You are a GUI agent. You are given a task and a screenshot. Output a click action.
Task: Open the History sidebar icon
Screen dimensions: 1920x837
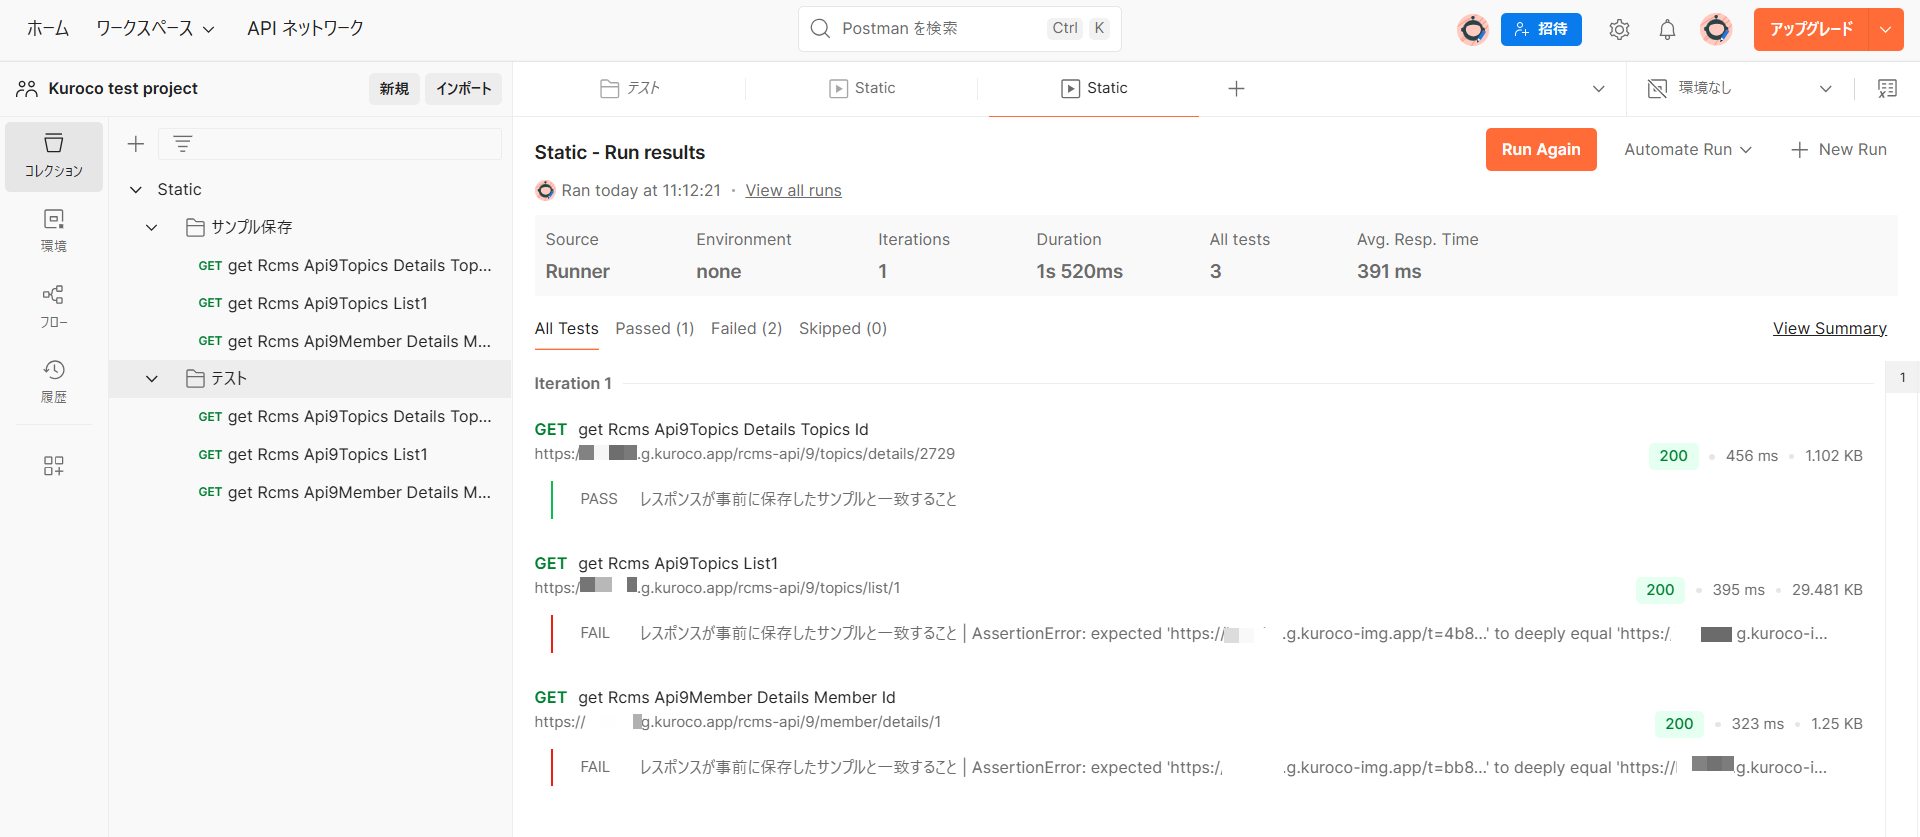point(54,381)
